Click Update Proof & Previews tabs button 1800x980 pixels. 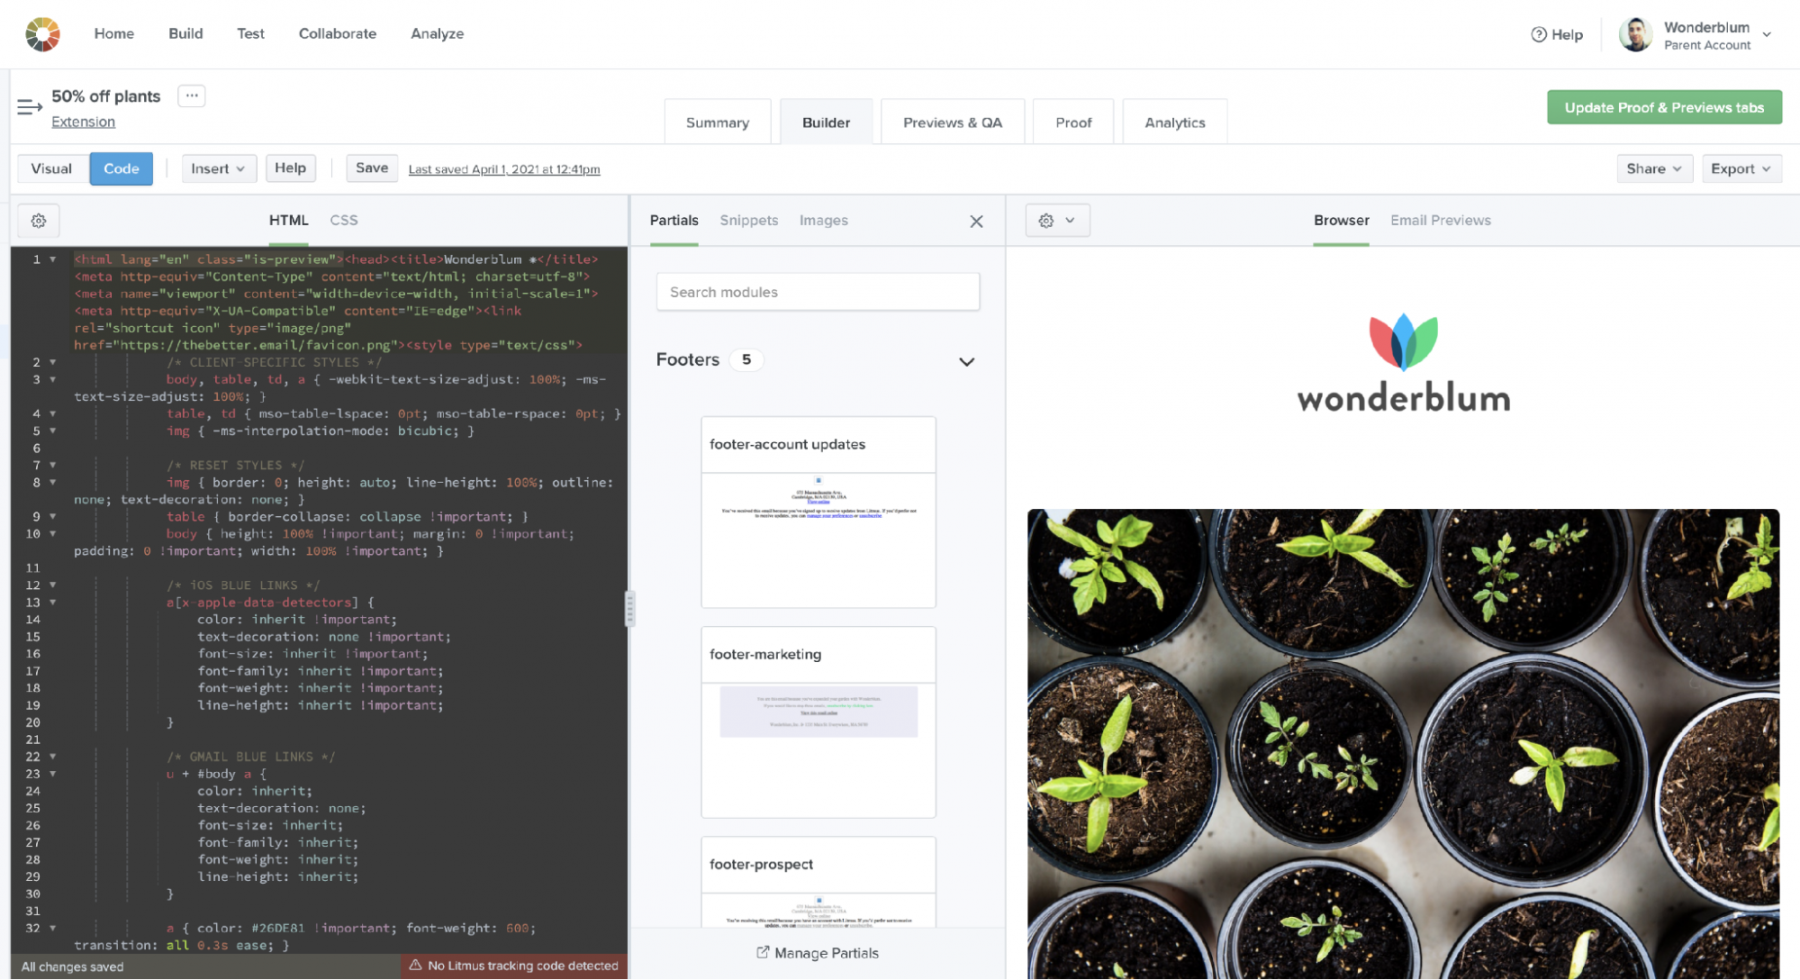pyautogui.click(x=1663, y=107)
